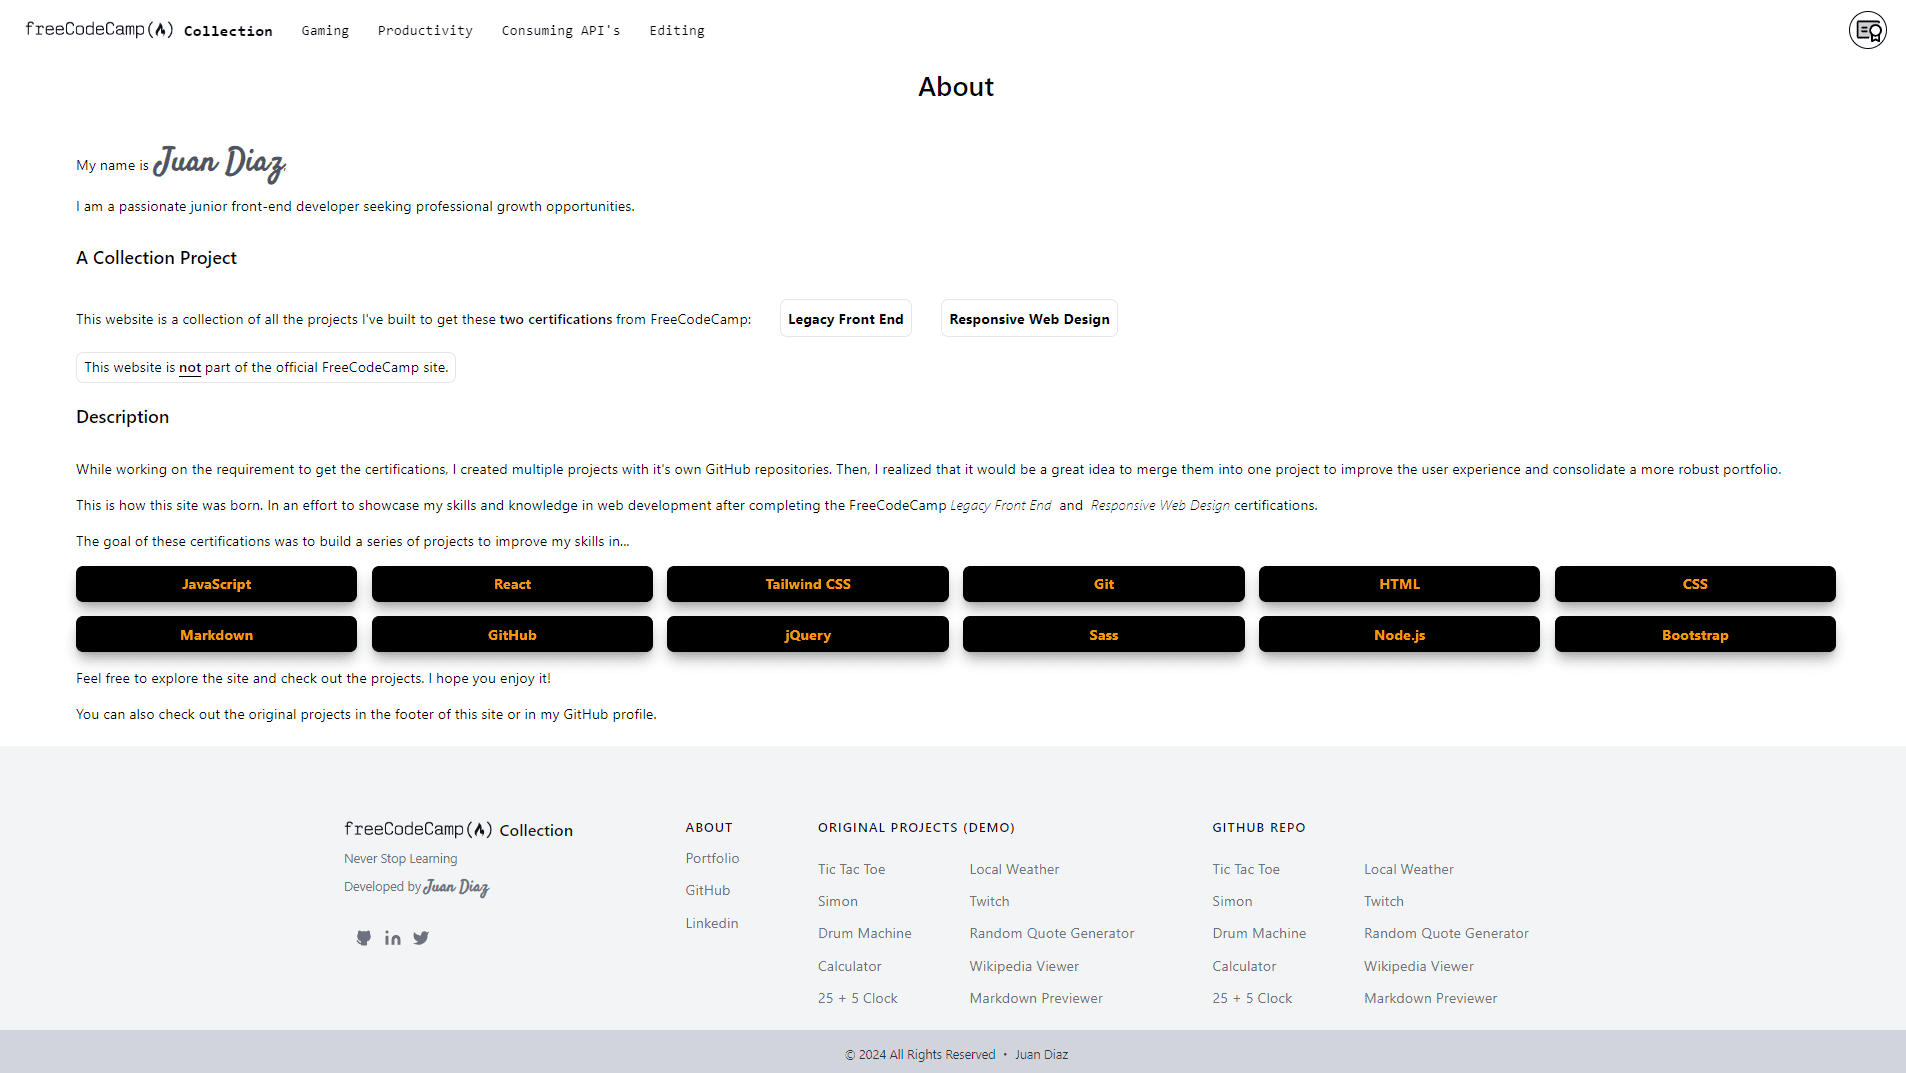1906x1073 pixels.
Task: Open Calculator demo link
Action: tap(850, 966)
